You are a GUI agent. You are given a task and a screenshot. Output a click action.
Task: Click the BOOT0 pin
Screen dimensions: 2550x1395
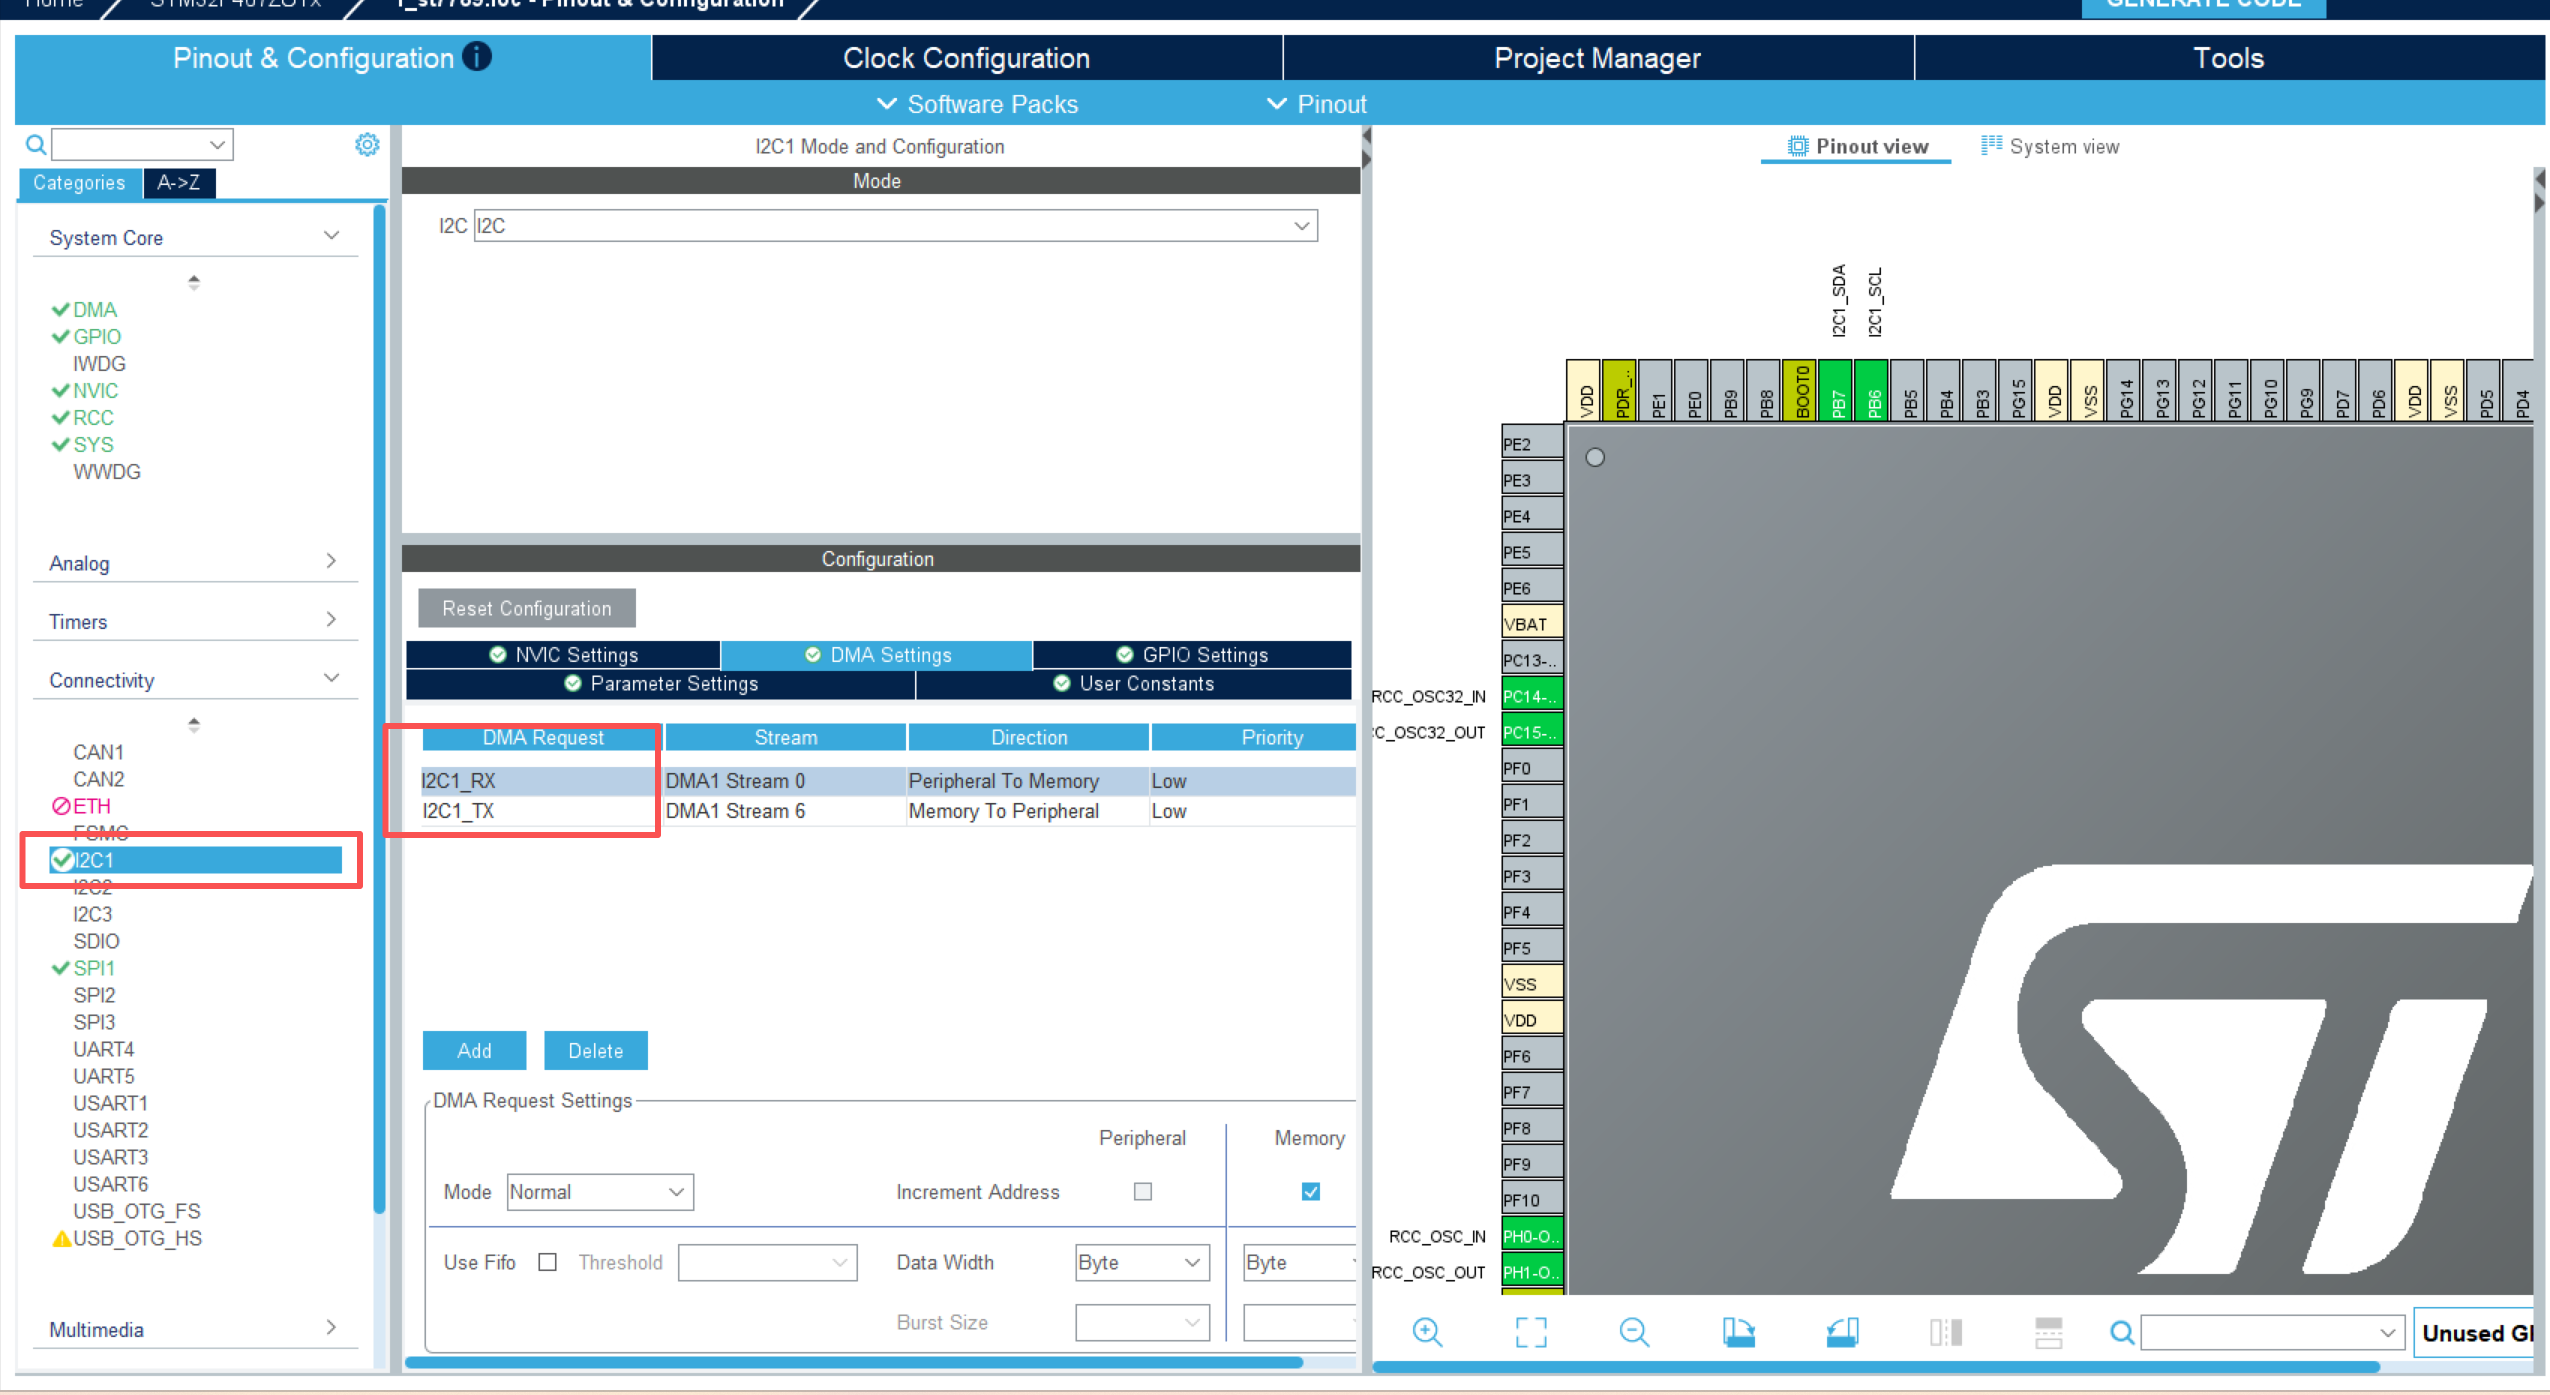tap(1800, 391)
